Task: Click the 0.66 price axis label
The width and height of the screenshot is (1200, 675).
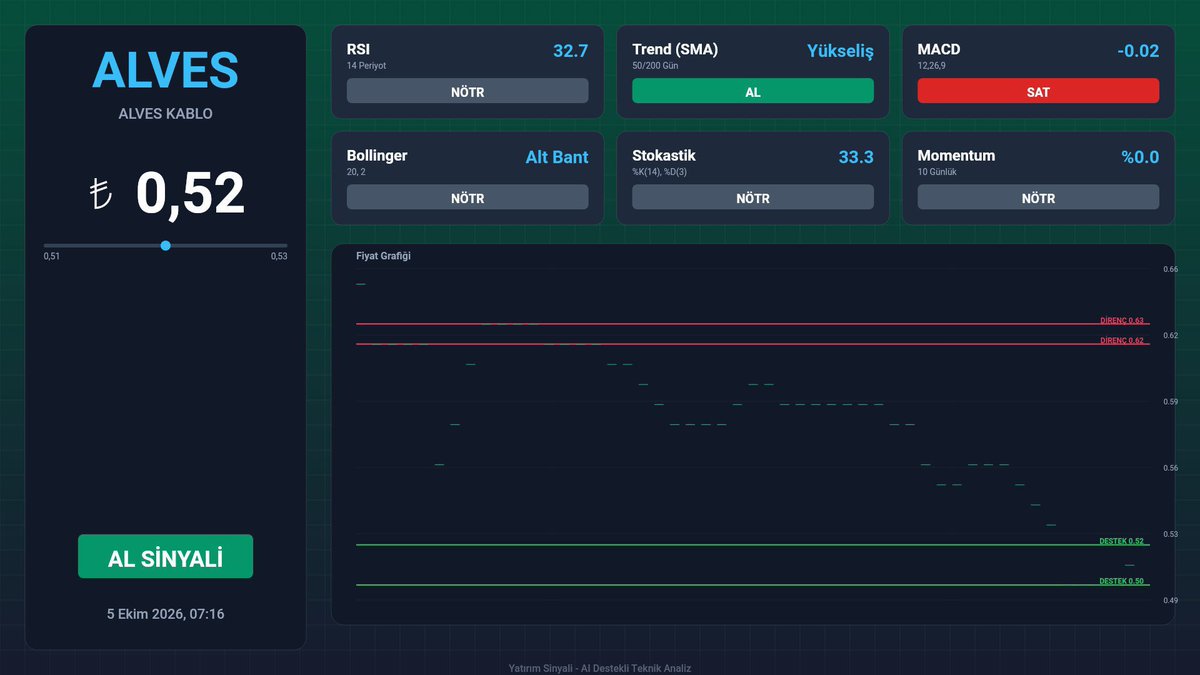Action: click(1170, 269)
